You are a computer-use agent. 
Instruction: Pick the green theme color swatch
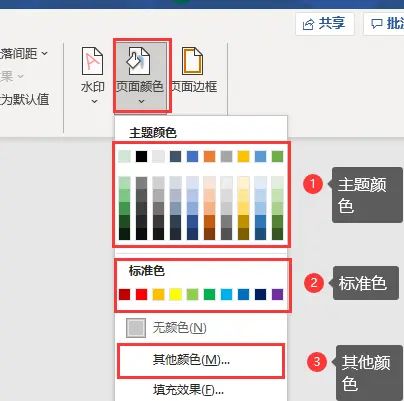coord(277,156)
